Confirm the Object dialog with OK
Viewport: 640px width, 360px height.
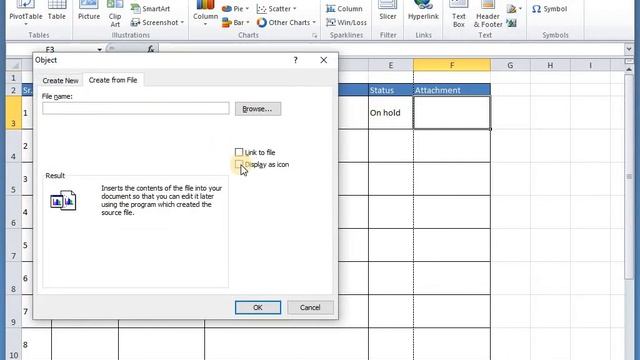point(258,307)
